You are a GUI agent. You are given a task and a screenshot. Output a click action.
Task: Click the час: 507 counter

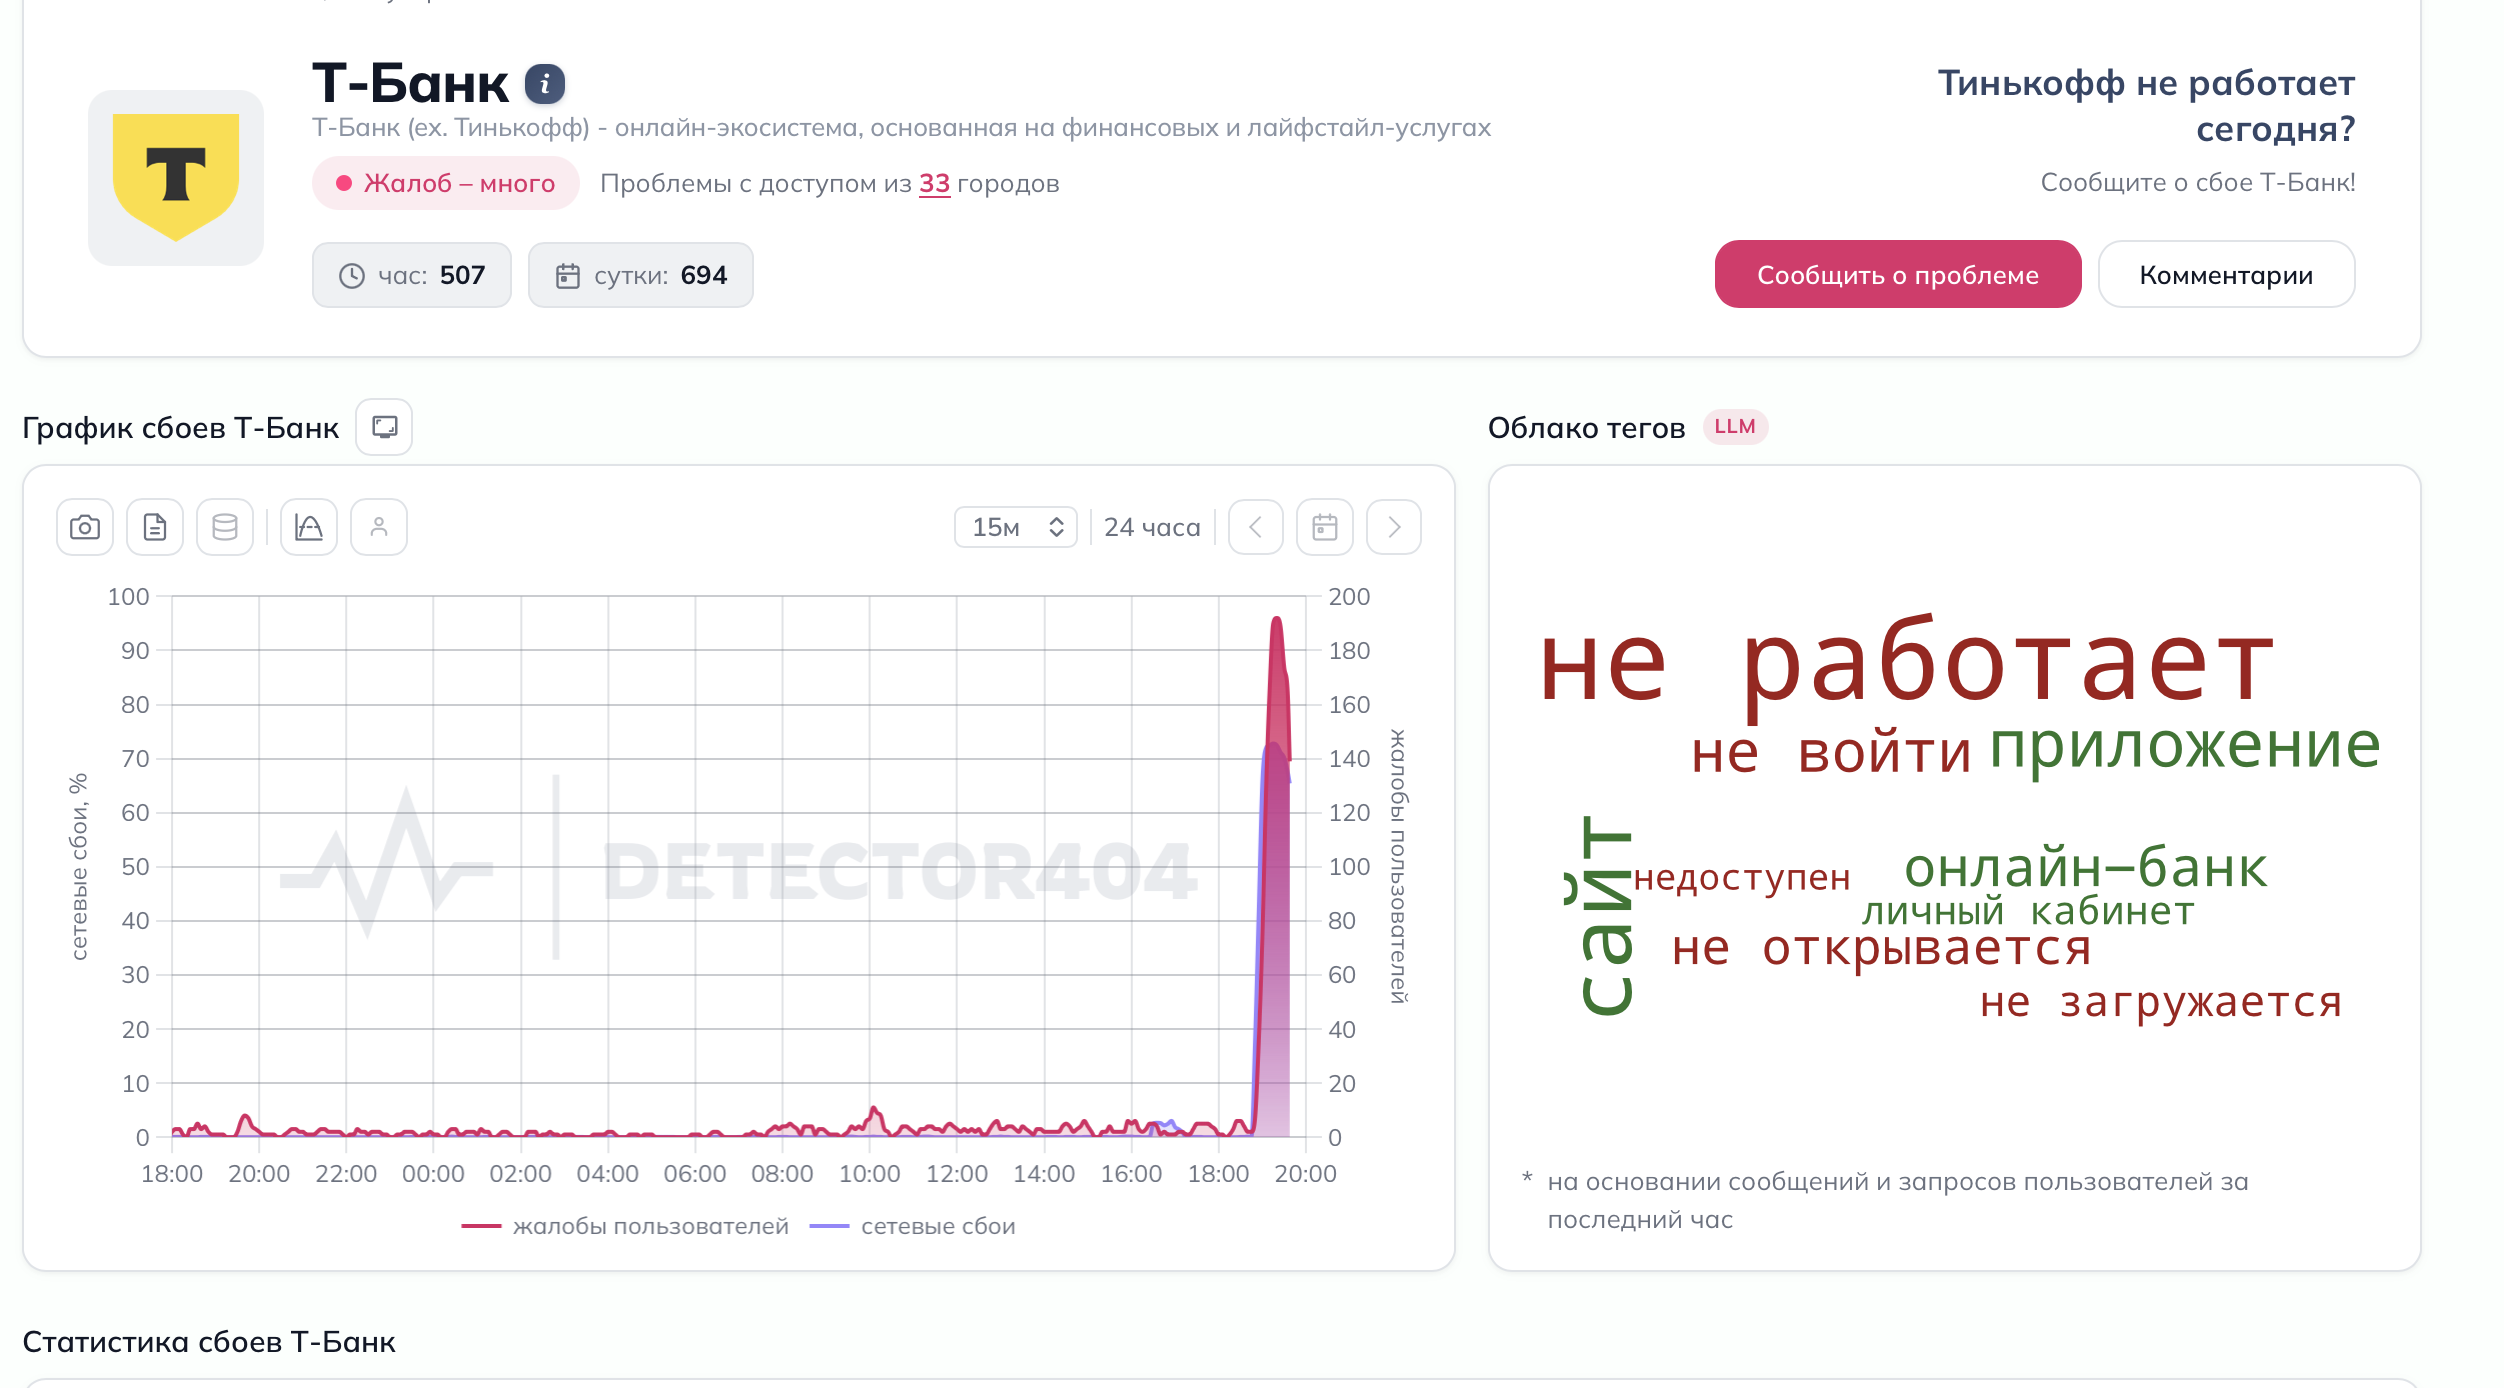(412, 275)
